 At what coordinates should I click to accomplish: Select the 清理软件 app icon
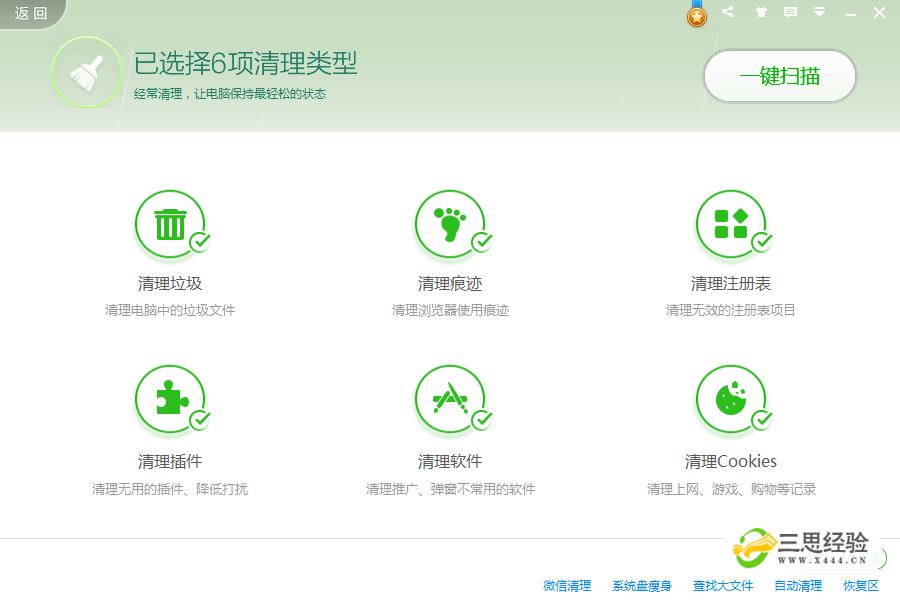click(450, 399)
